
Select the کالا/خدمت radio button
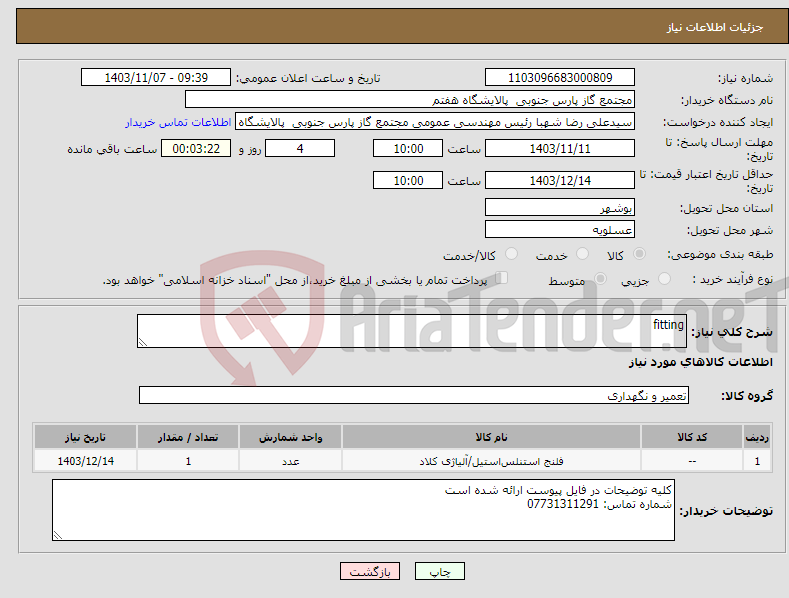click(511, 254)
